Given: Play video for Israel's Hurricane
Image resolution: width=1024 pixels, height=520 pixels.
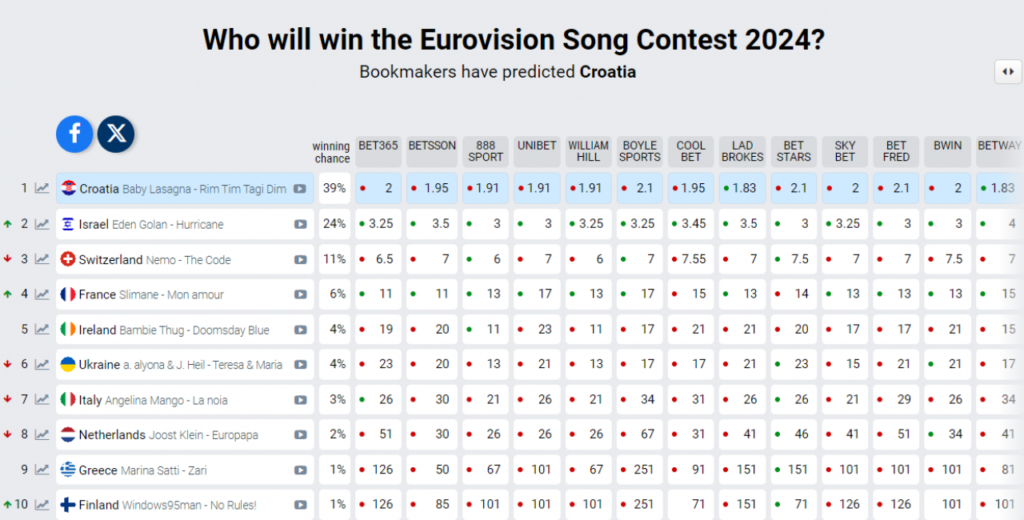Looking at the screenshot, I should [x=300, y=224].
